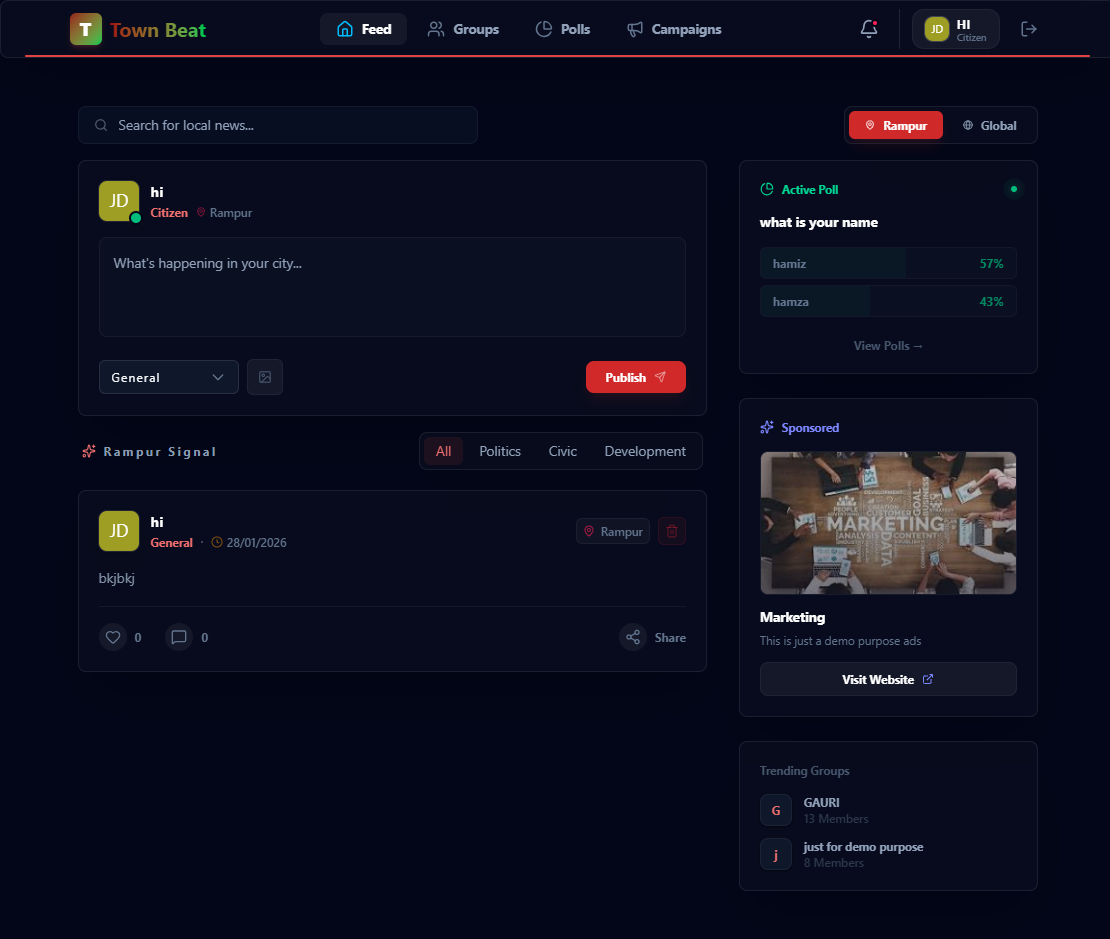The image size is (1110, 939).
Task: Select the All filter
Action: pos(443,451)
